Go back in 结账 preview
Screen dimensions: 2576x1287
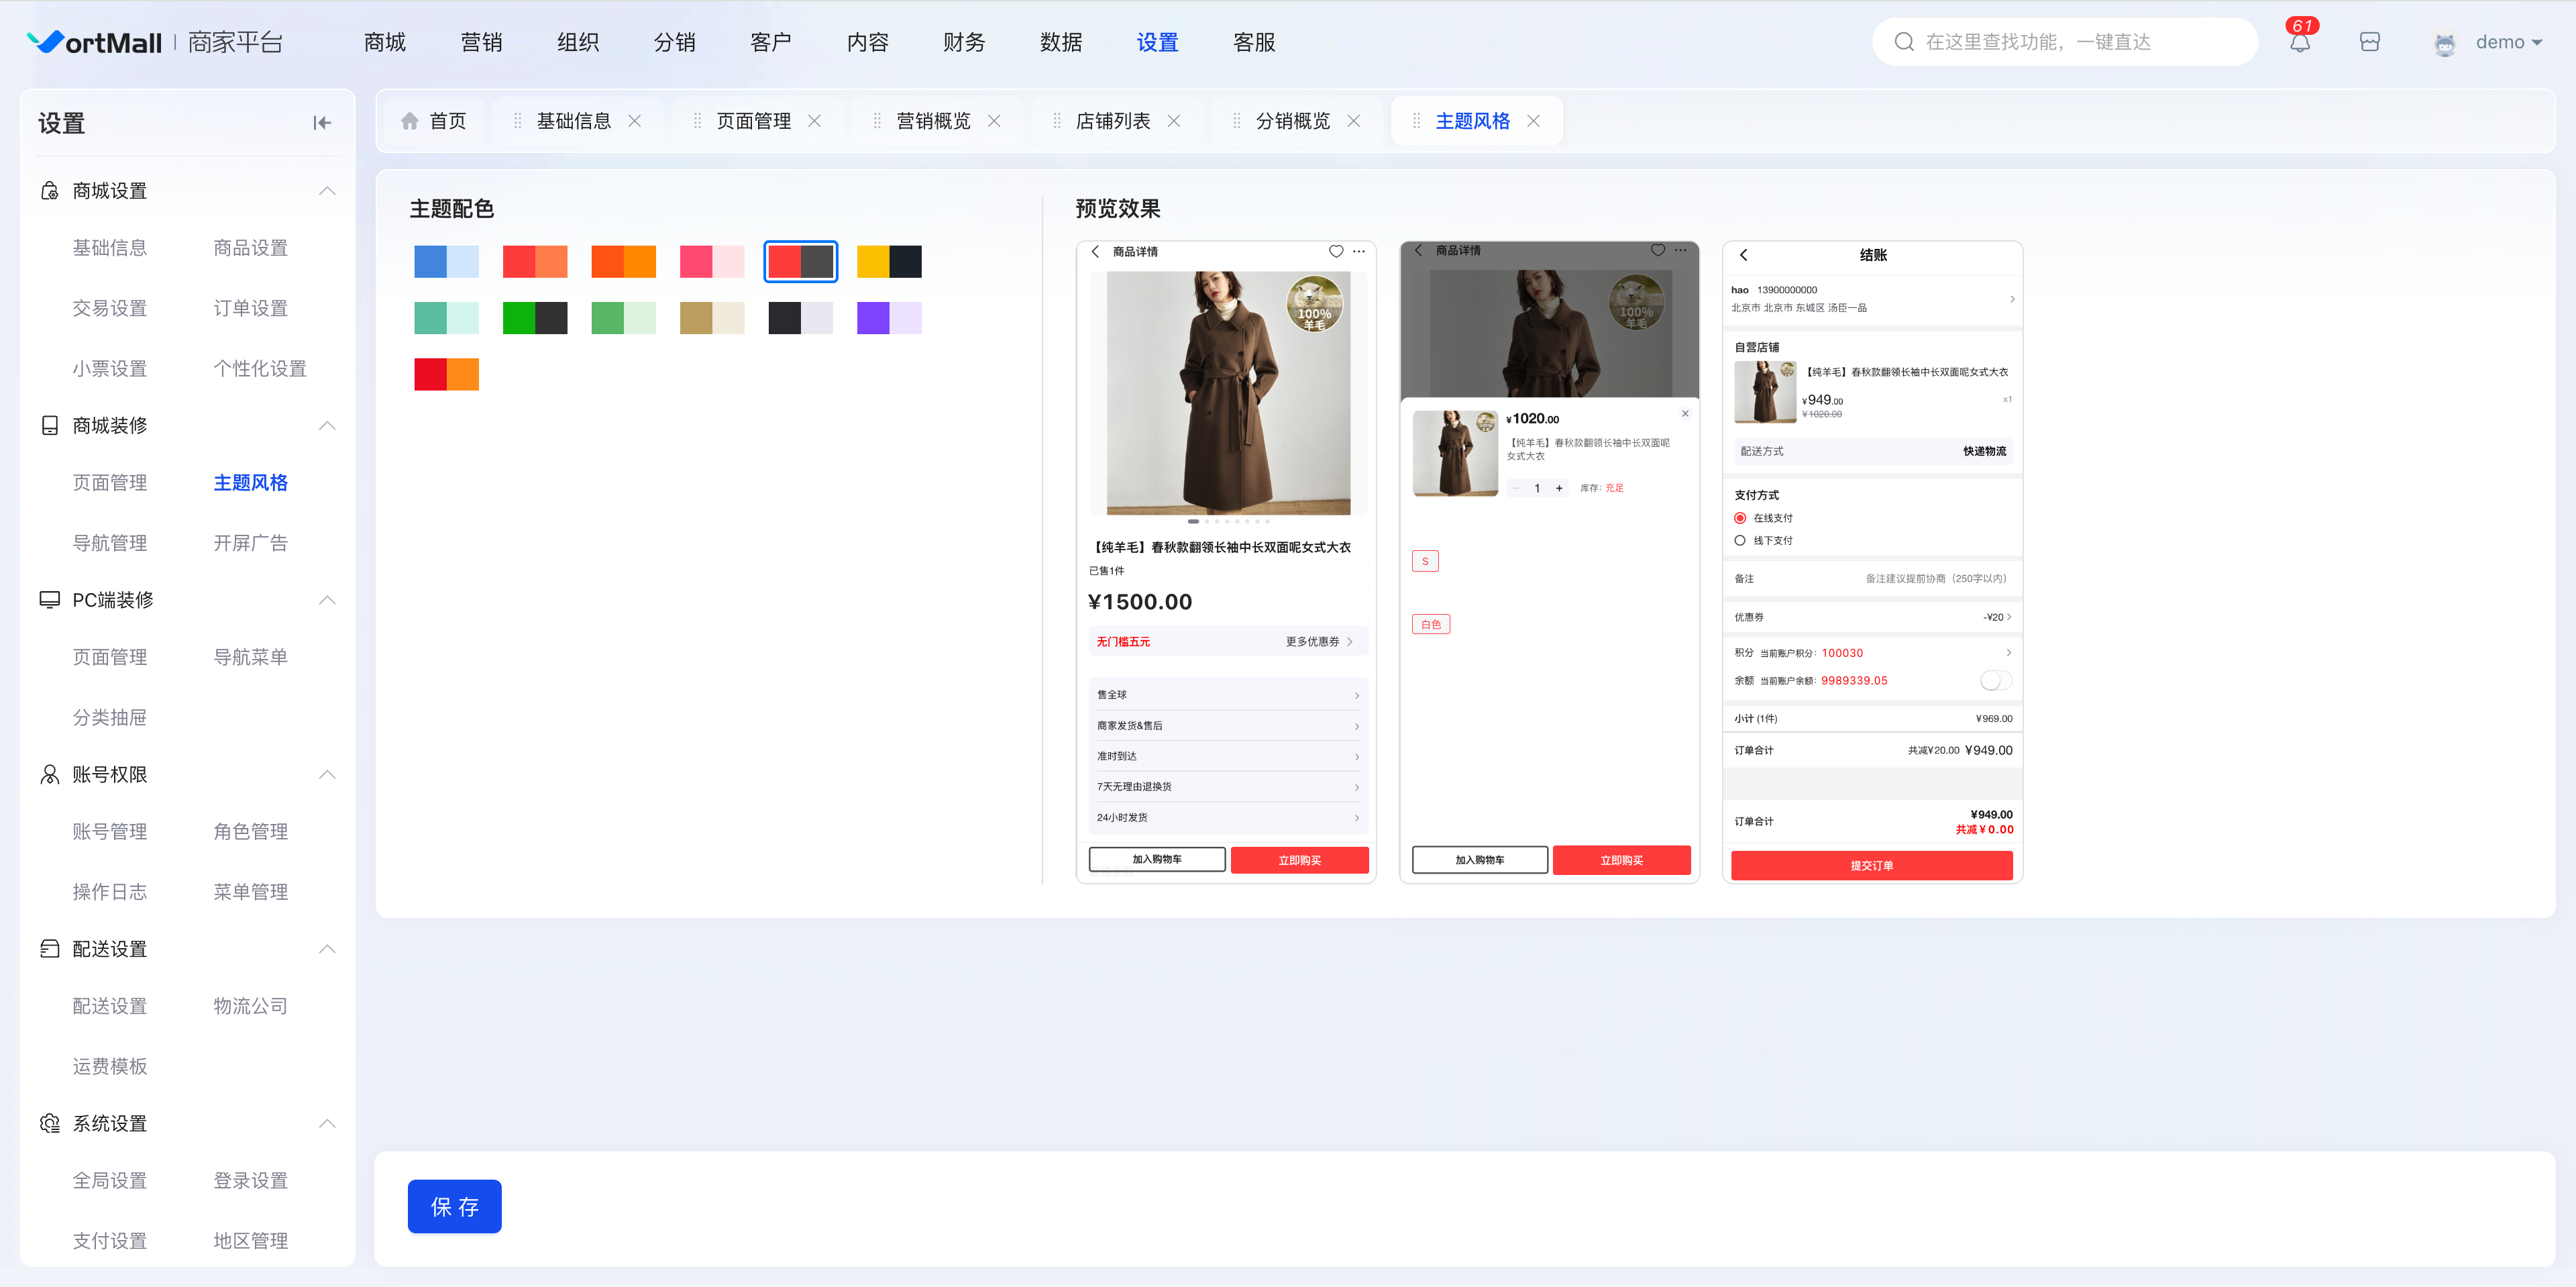click(1744, 255)
